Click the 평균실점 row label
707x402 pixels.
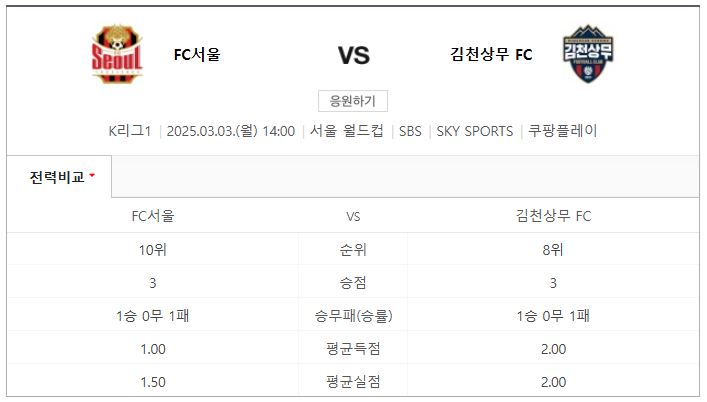pos(353,382)
